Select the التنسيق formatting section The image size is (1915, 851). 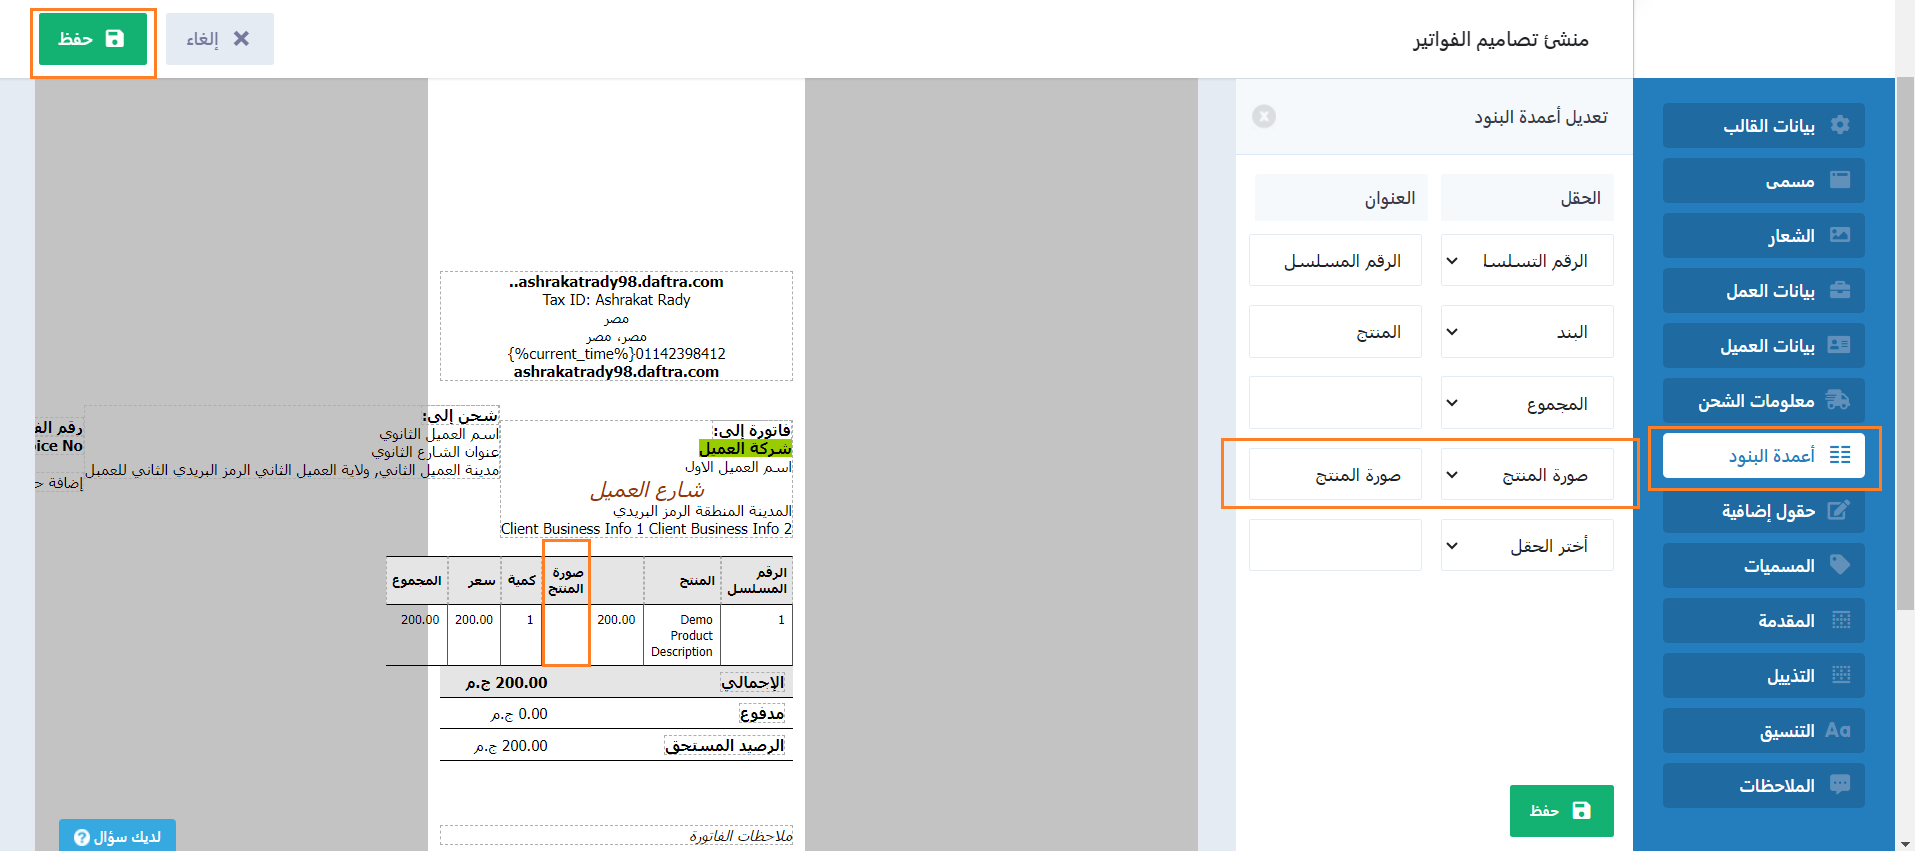pos(1763,731)
